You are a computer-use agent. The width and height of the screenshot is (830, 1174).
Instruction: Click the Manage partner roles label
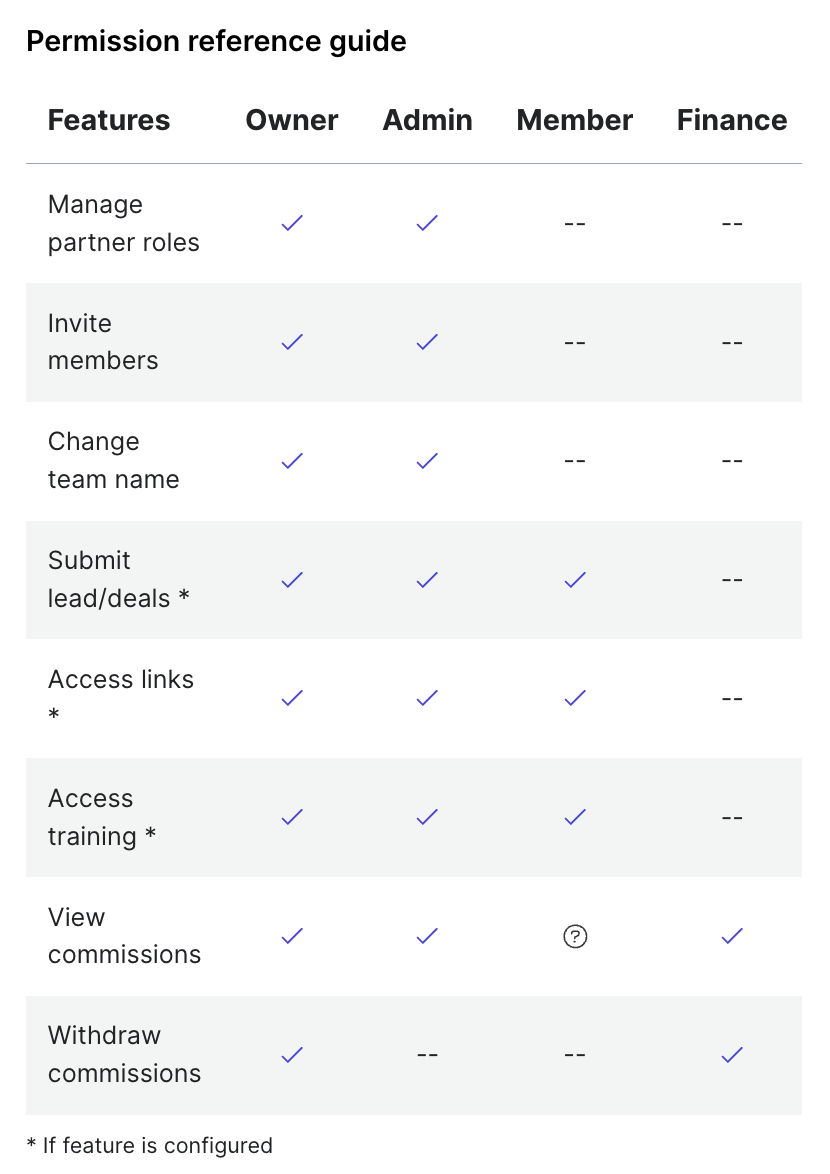(123, 223)
